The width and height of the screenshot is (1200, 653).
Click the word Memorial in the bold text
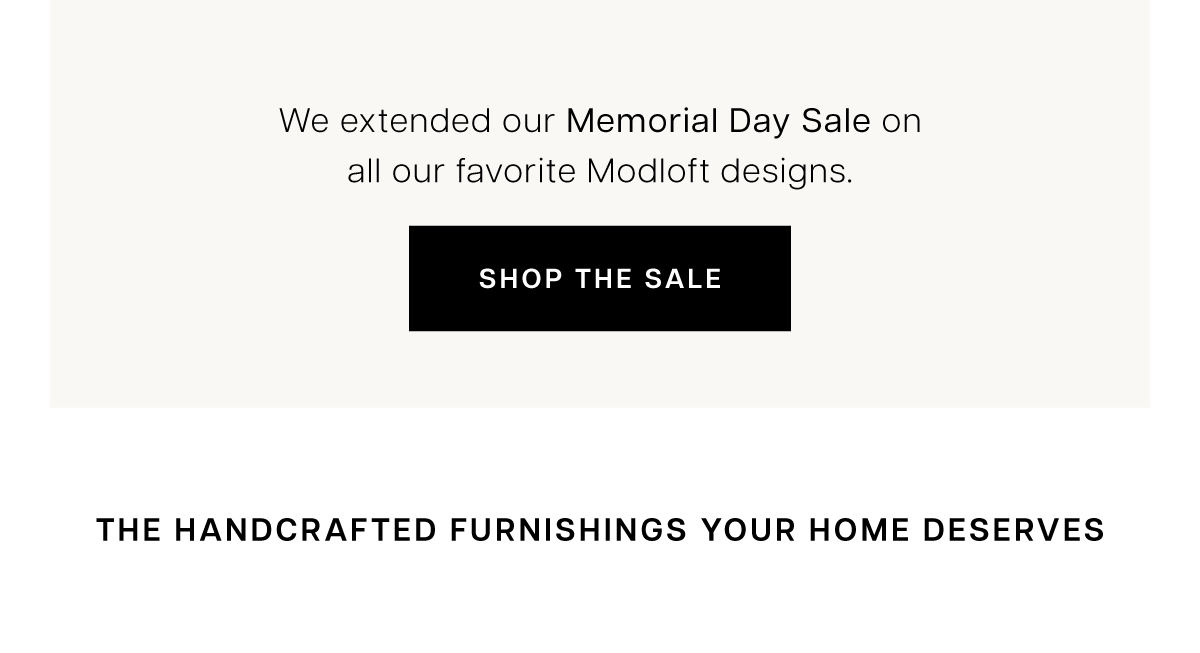tap(642, 121)
